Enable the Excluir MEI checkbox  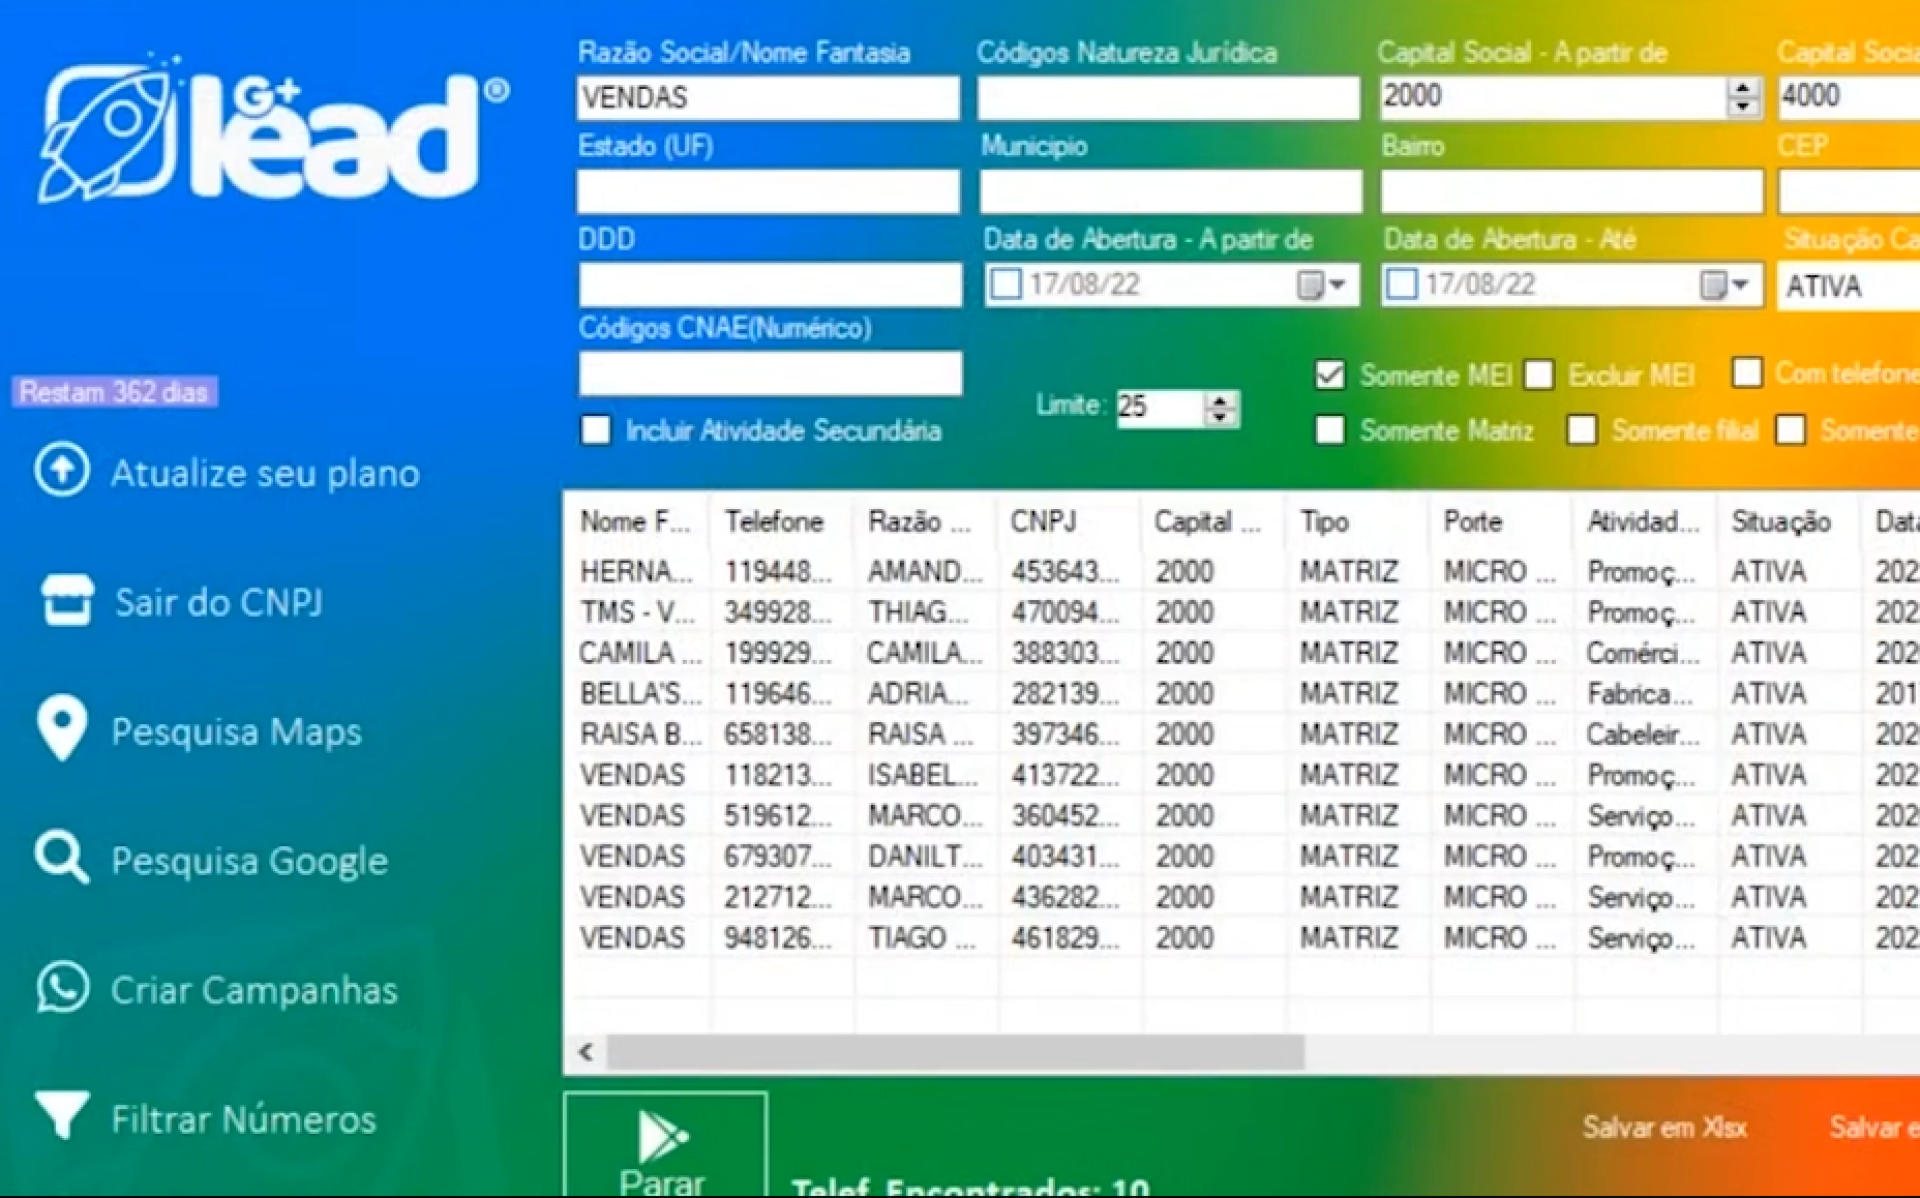click(1539, 376)
